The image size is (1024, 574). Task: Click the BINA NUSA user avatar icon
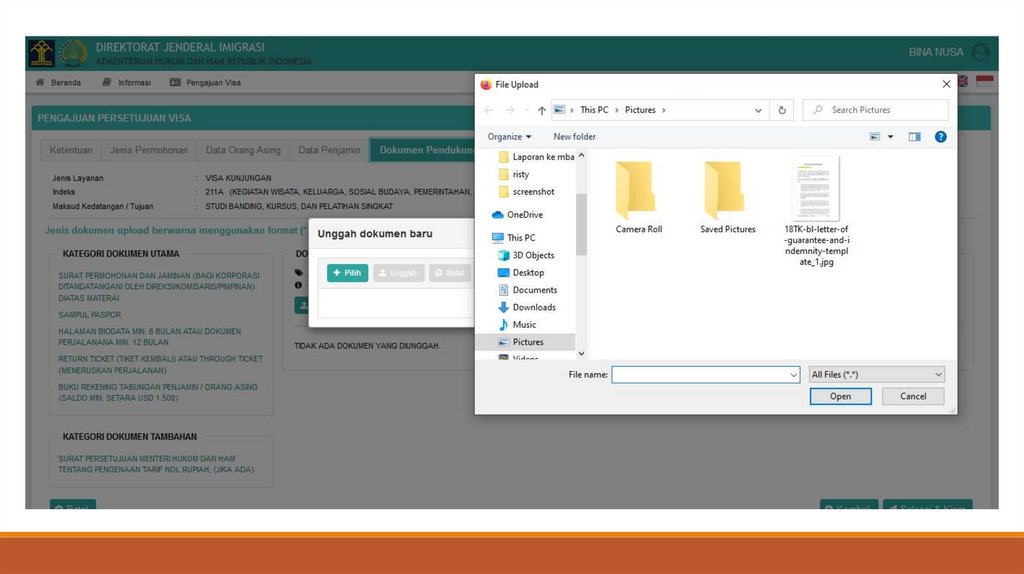pyautogui.click(x=980, y=52)
